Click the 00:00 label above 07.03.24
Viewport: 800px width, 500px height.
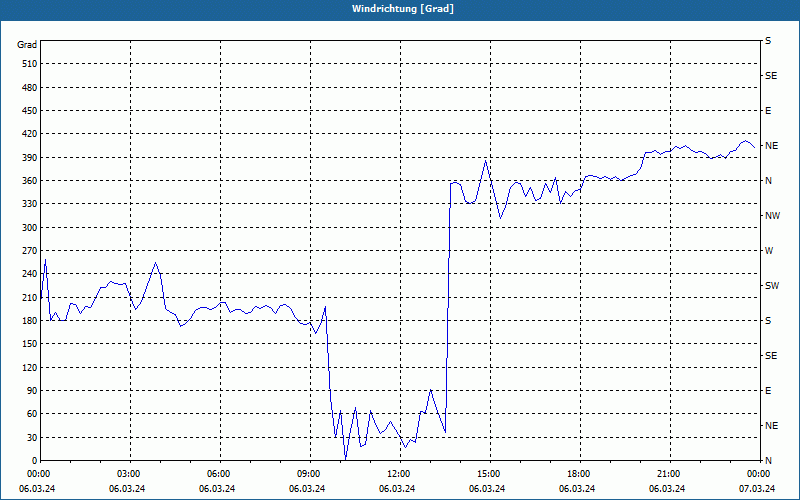point(760,474)
